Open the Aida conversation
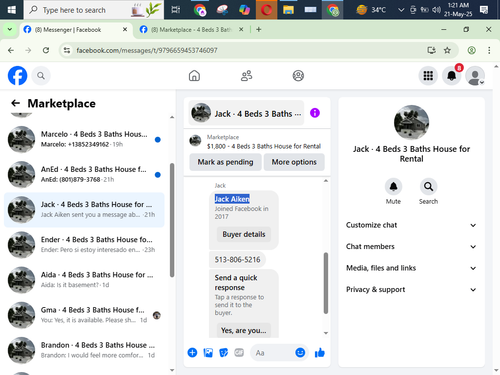500x375 pixels. click(84, 280)
